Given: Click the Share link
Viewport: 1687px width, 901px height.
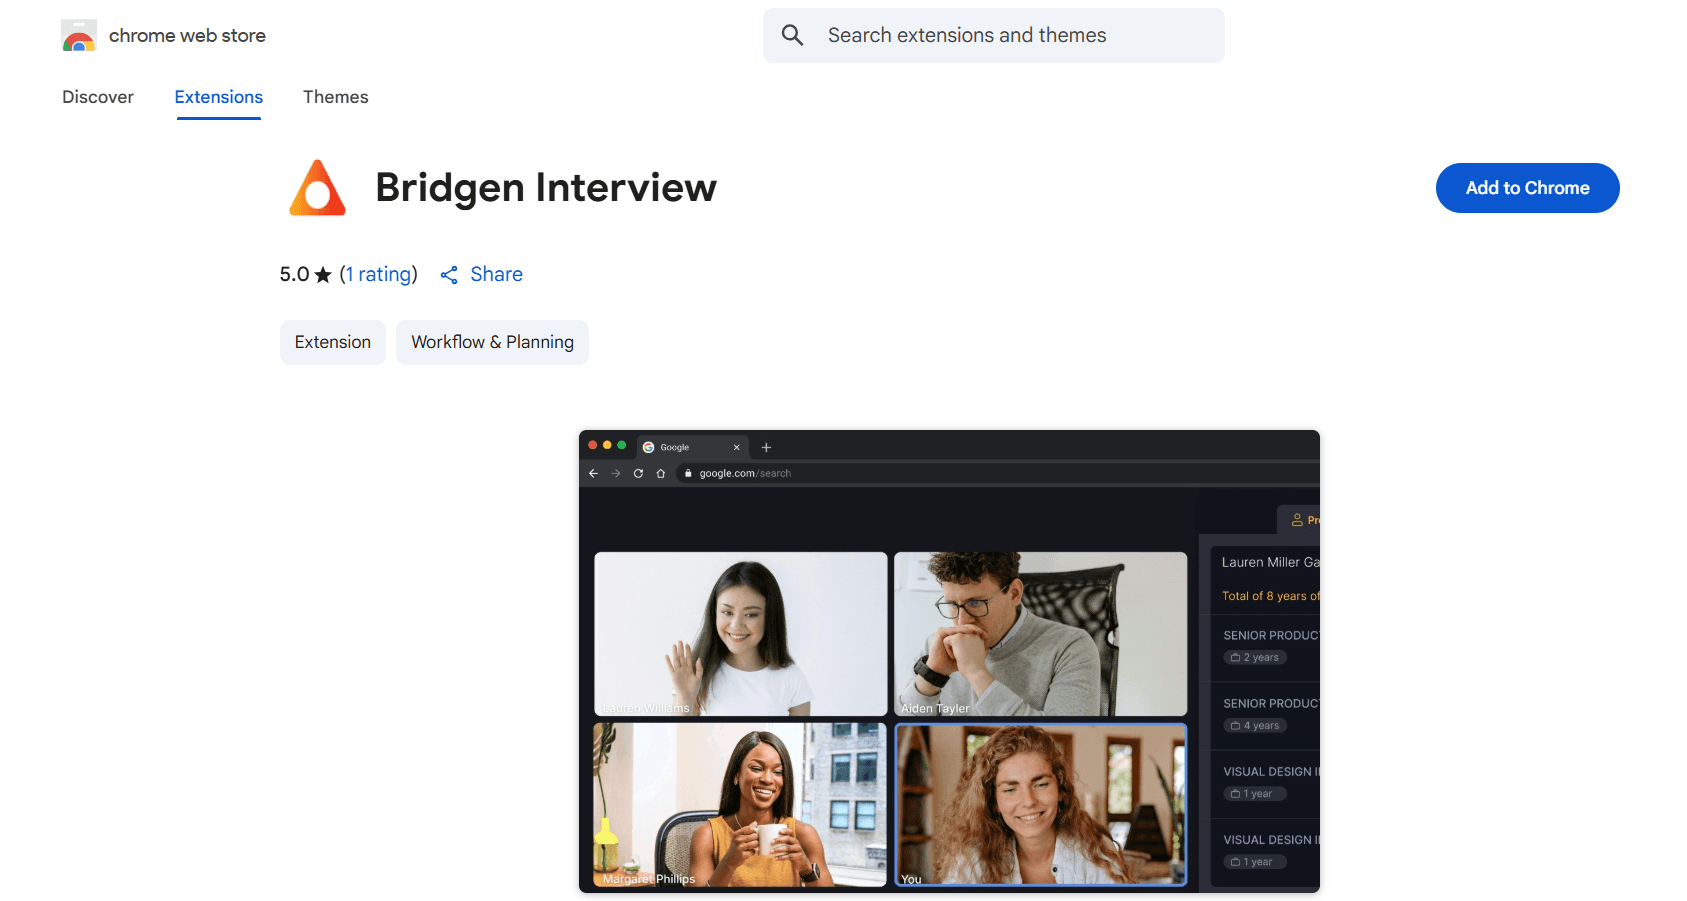Looking at the screenshot, I should [x=497, y=274].
